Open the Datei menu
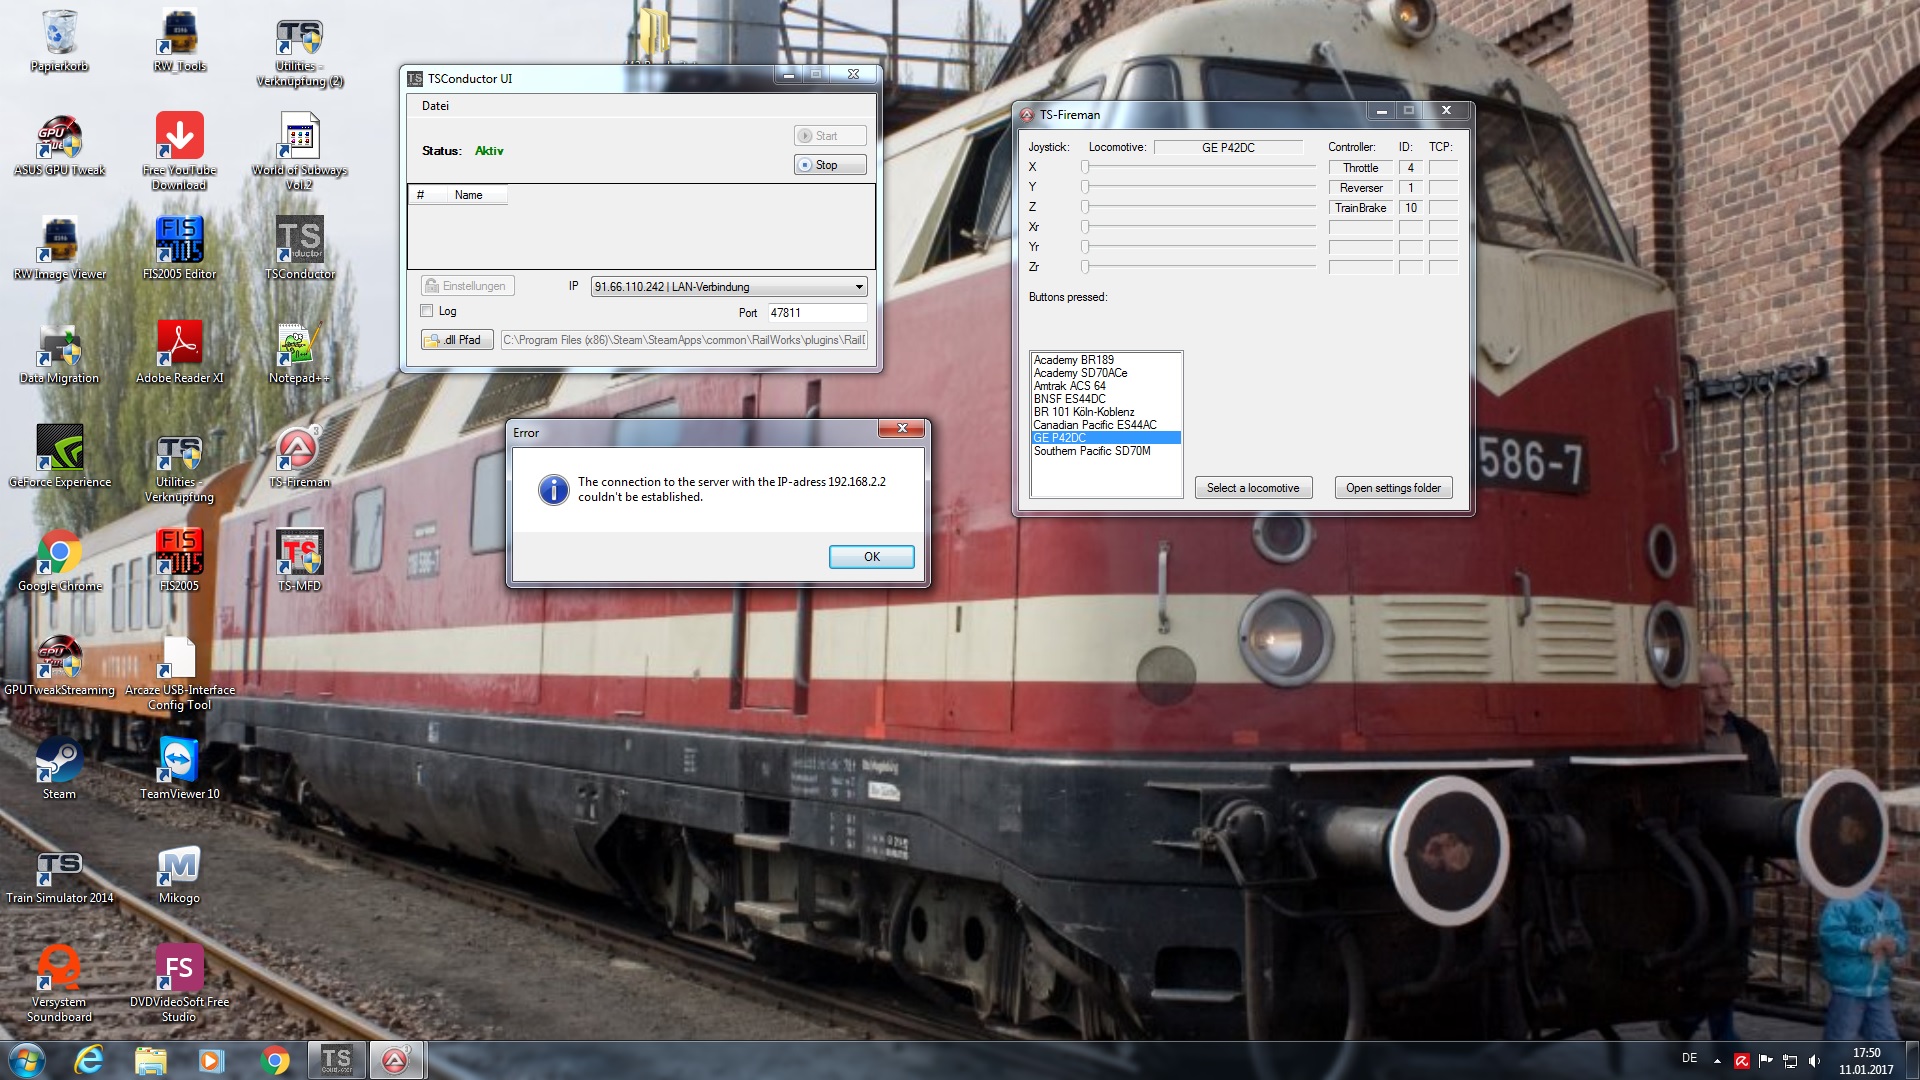 tap(435, 106)
